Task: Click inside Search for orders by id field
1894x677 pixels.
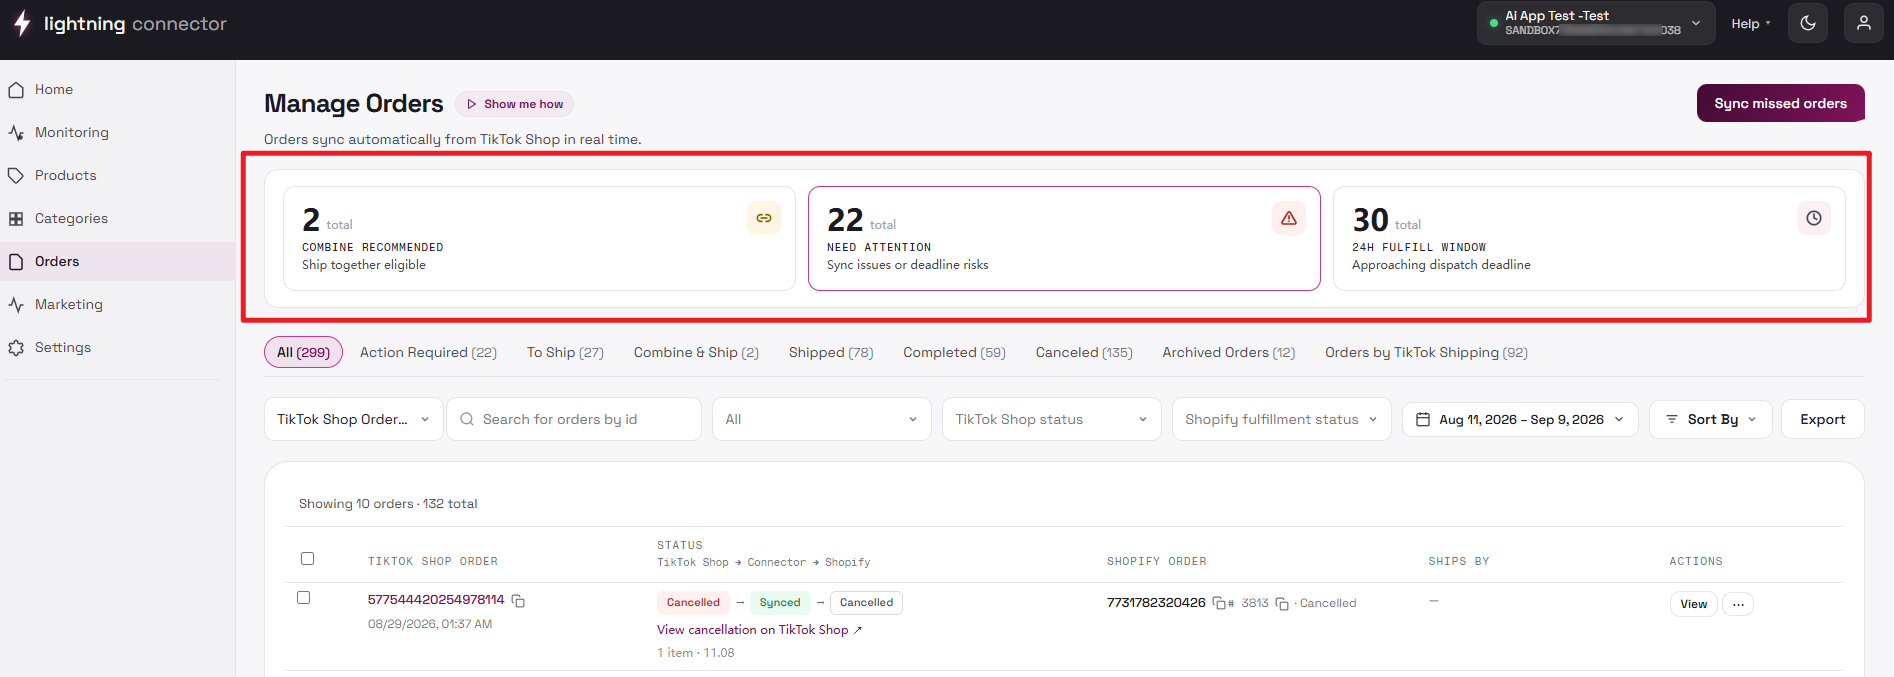Action: (x=574, y=419)
